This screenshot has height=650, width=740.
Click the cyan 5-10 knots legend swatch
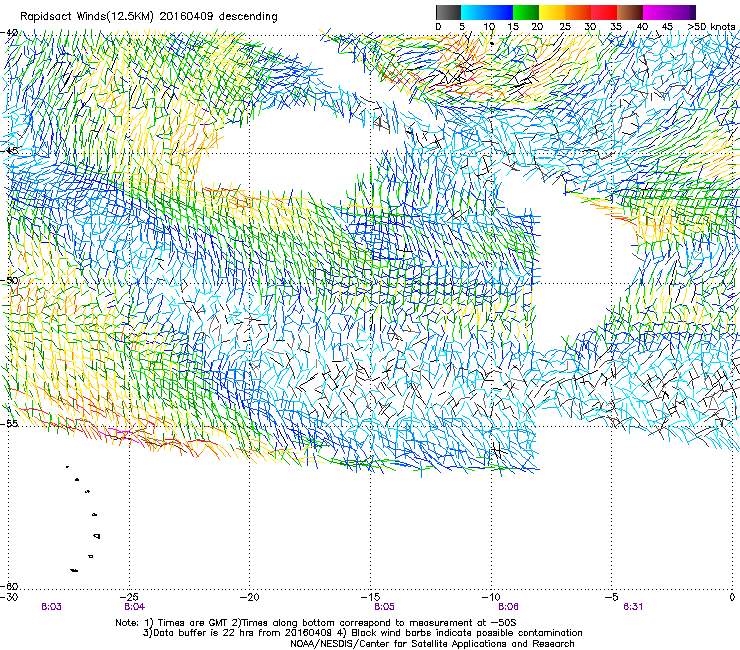[x=474, y=12]
